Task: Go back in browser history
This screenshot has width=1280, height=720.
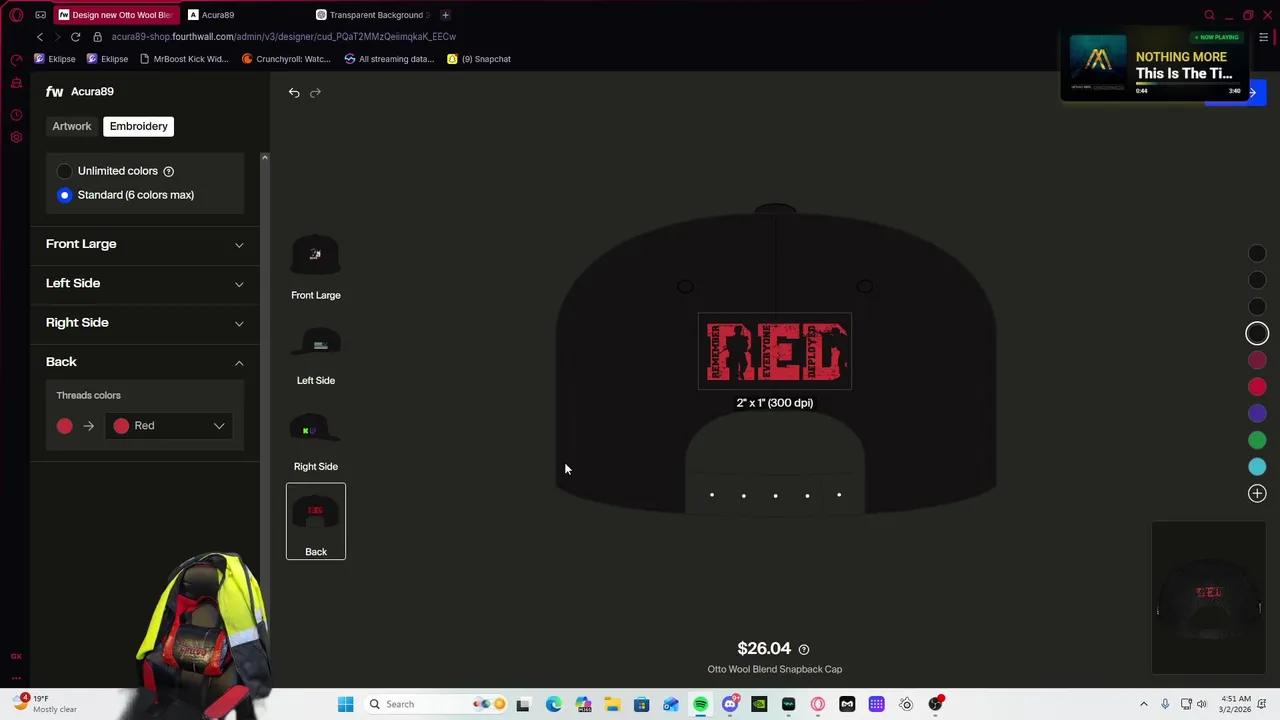Action: [x=40, y=37]
